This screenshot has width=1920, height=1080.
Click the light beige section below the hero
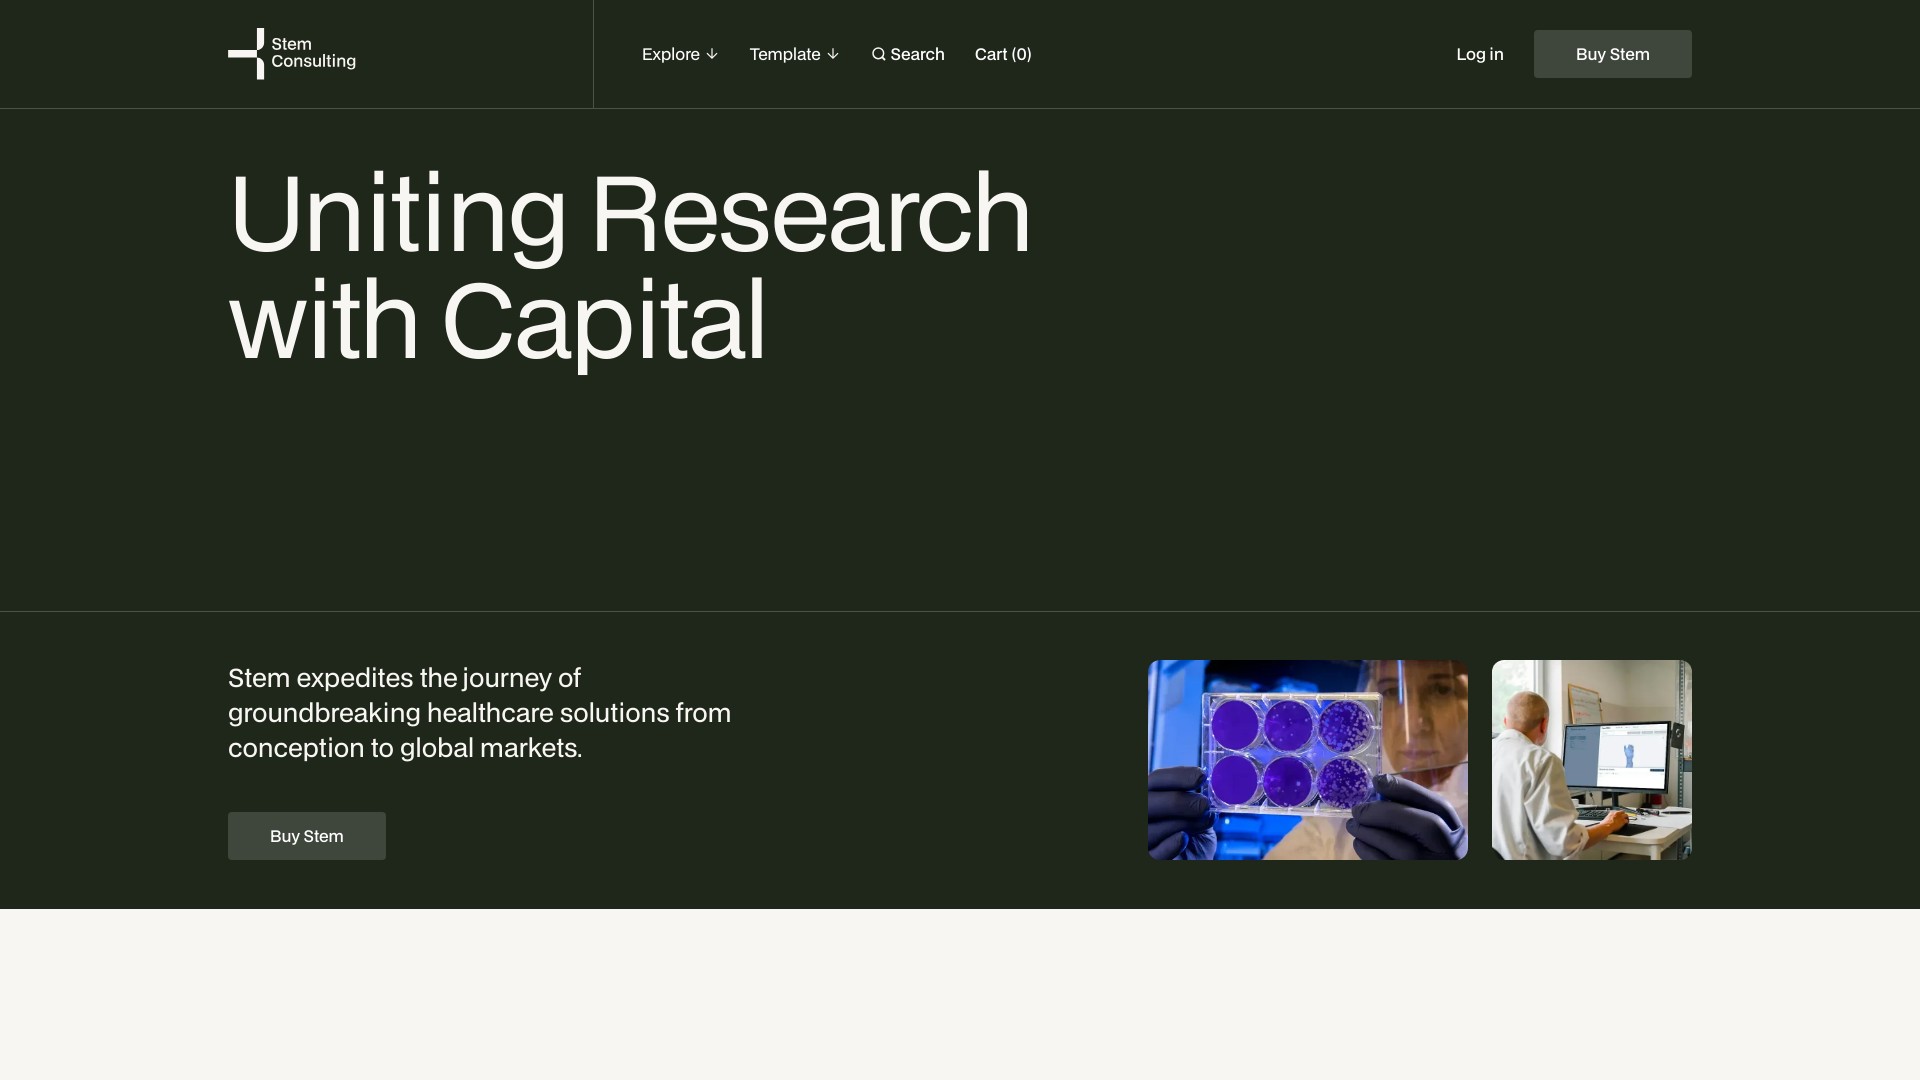(960, 994)
